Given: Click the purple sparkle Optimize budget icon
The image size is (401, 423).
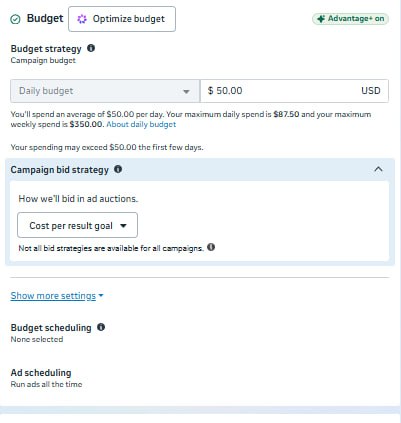Looking at the screenshot, I should tap(82, 19).
